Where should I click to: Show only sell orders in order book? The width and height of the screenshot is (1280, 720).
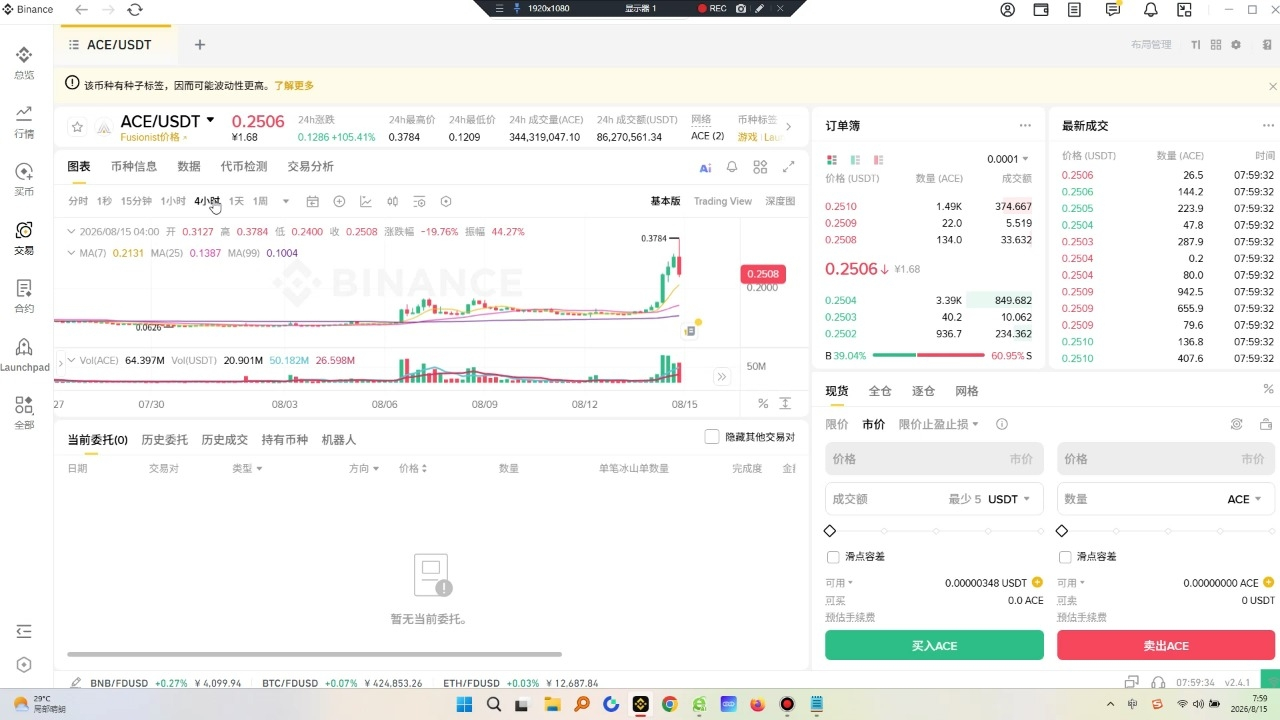pos(878,160)
